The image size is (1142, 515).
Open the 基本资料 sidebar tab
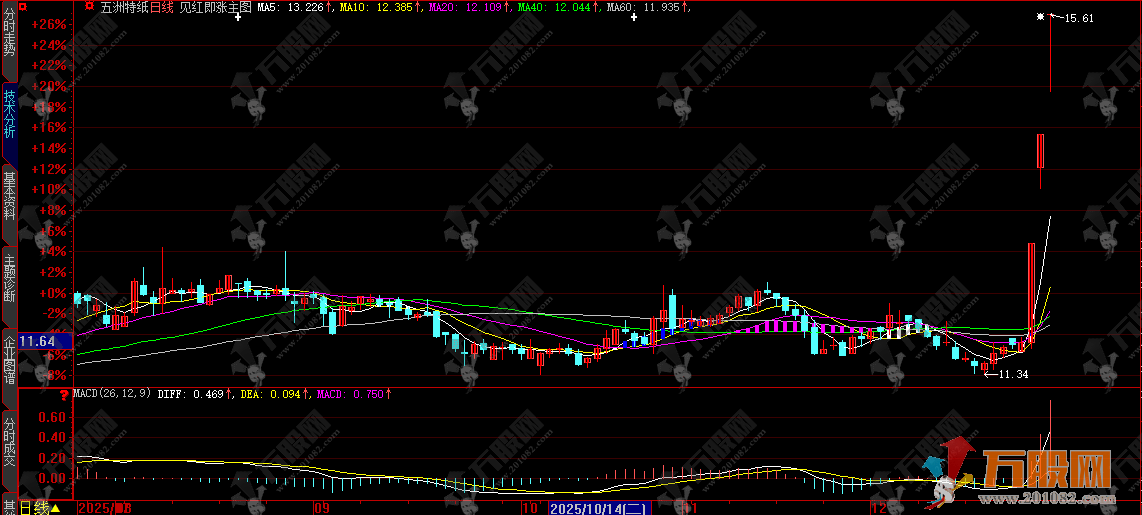(9, 196)
